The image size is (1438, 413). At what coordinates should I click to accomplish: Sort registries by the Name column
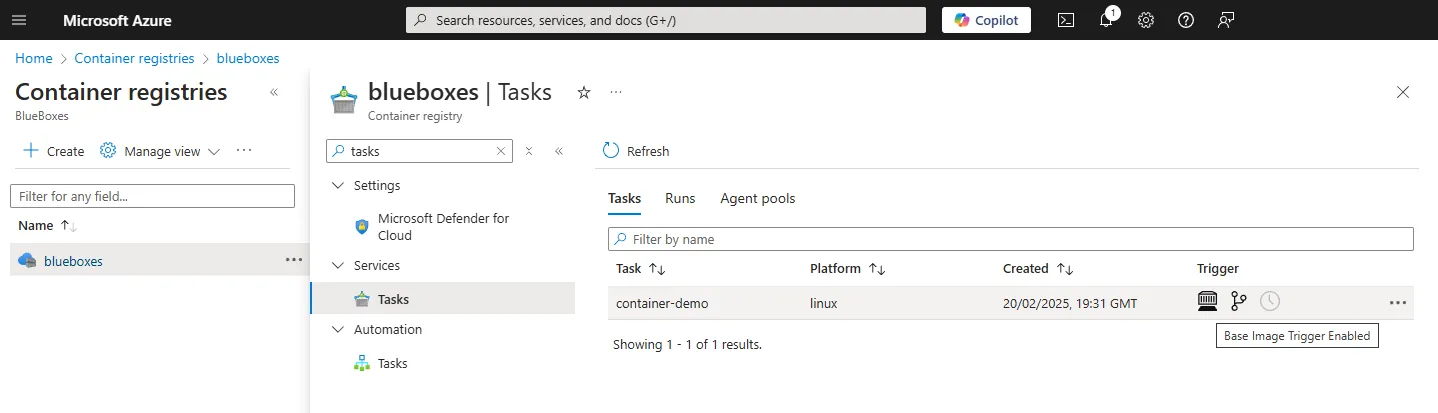(x=48, y=226)
